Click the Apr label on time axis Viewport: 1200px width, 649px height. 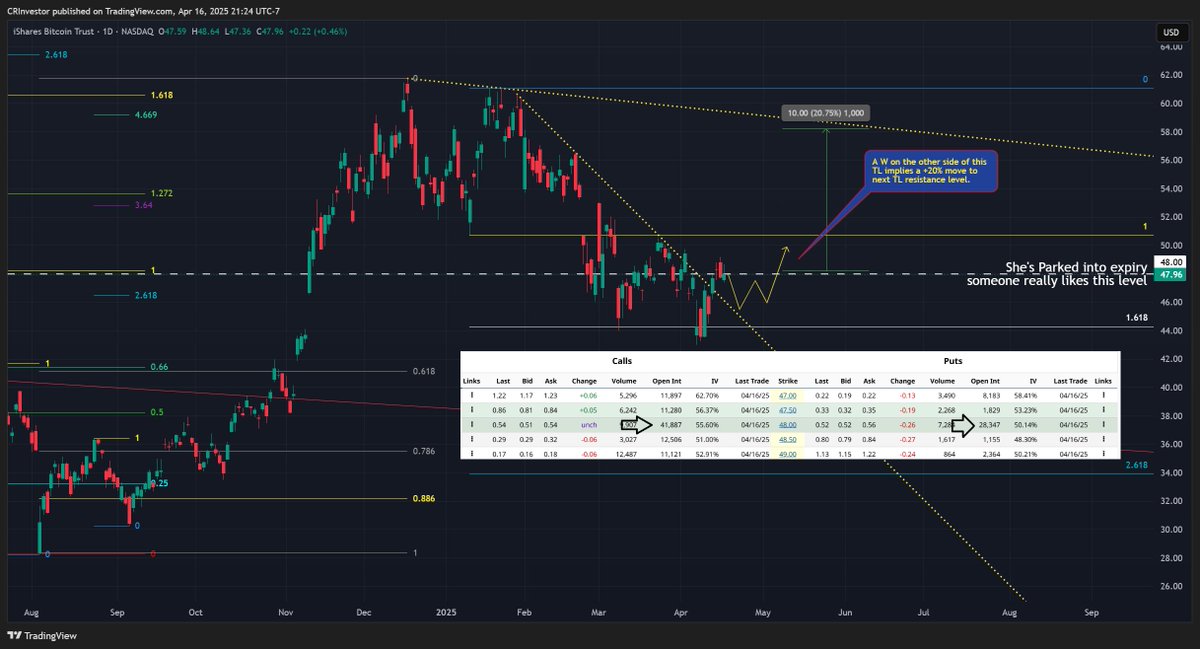click(x=681, y=611)
